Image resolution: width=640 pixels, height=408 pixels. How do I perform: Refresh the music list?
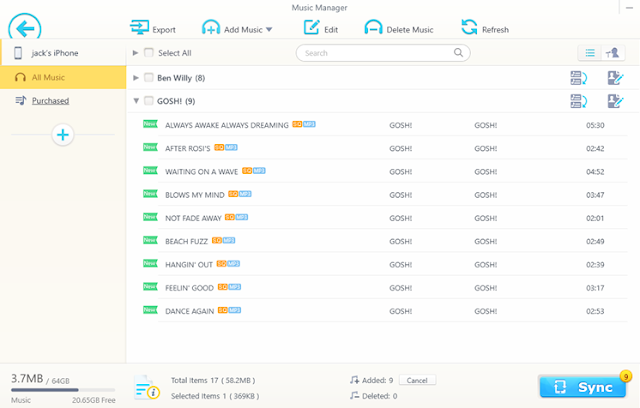pyautogui.click(x=469, y=28)
